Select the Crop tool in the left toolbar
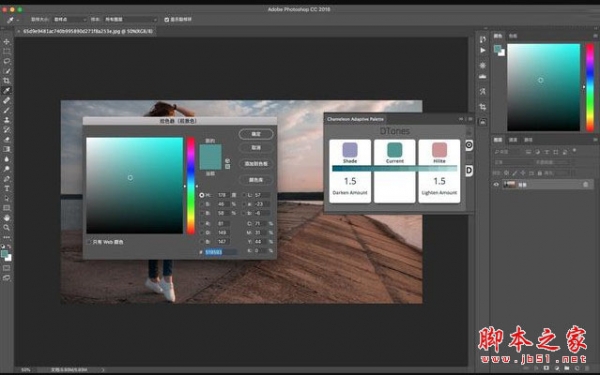600x375 pixels. 7,80
